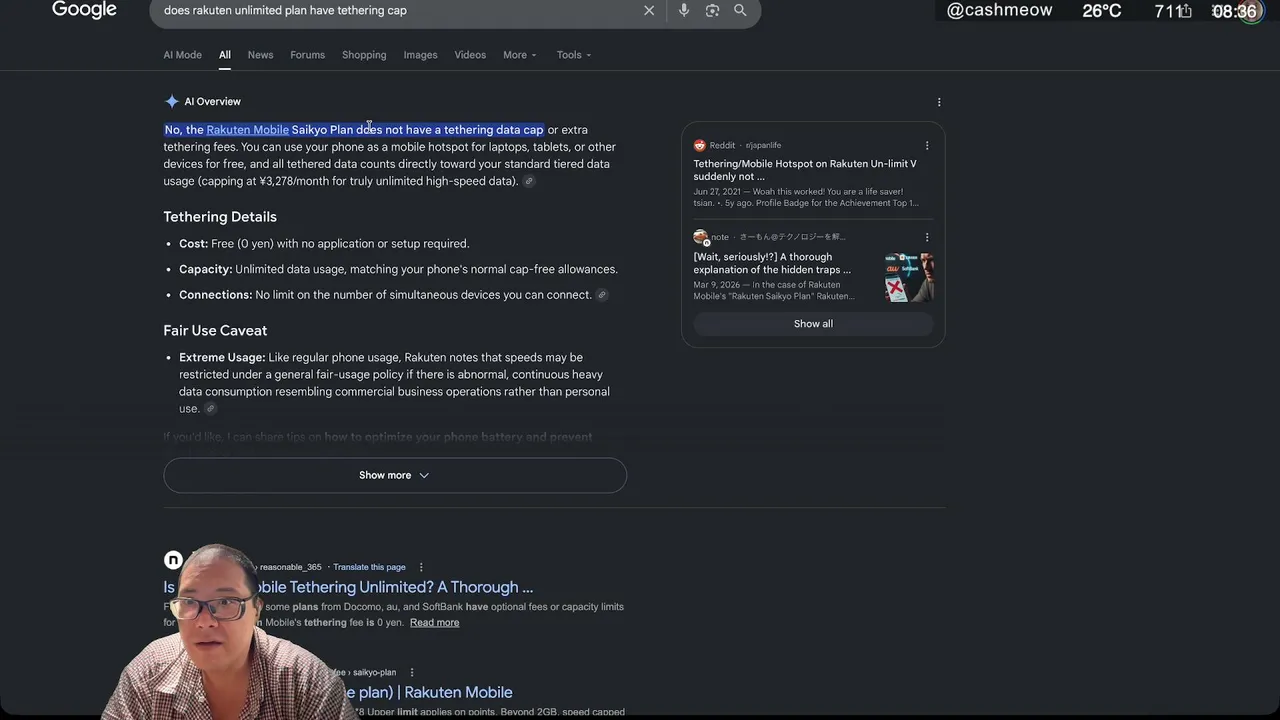Click 'Show all' sources button
Screen dimensions: 1280x720
813,324
